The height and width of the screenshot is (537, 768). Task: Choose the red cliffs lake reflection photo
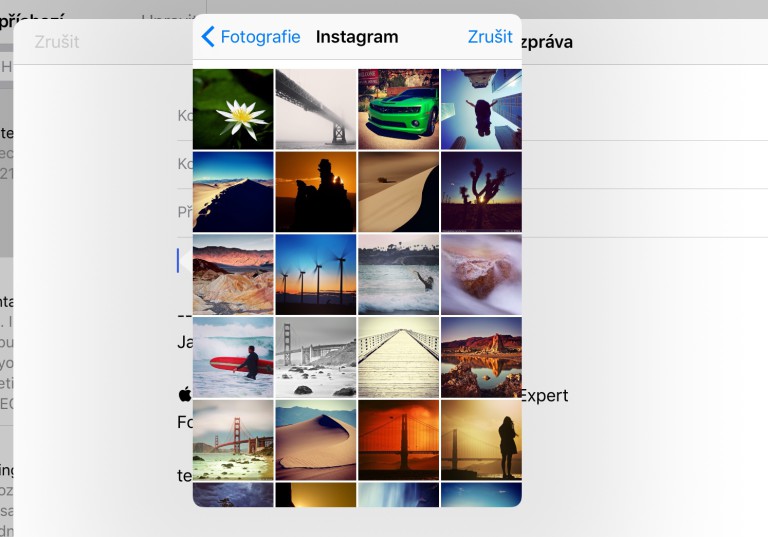point(481,357)
